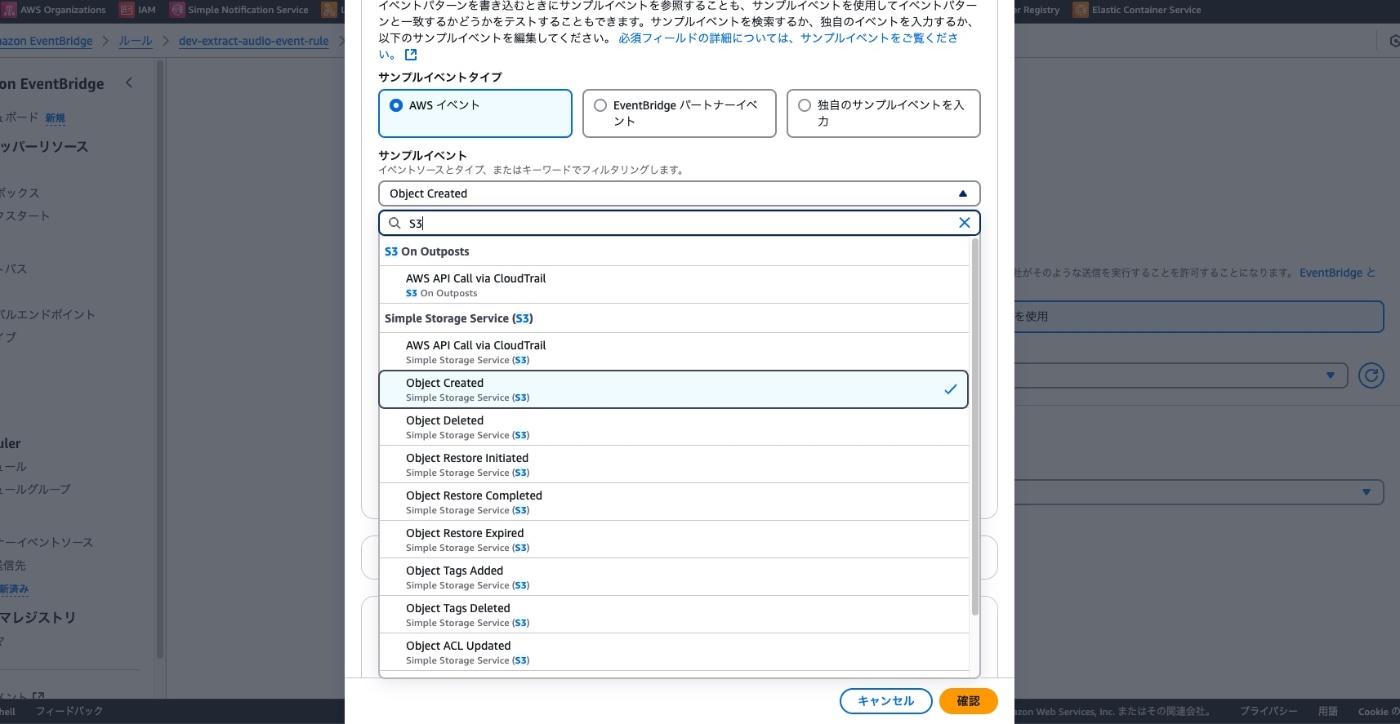Open プライバシー footer link
This screenshot has width=1400, height=724.
pos(1268,712)
